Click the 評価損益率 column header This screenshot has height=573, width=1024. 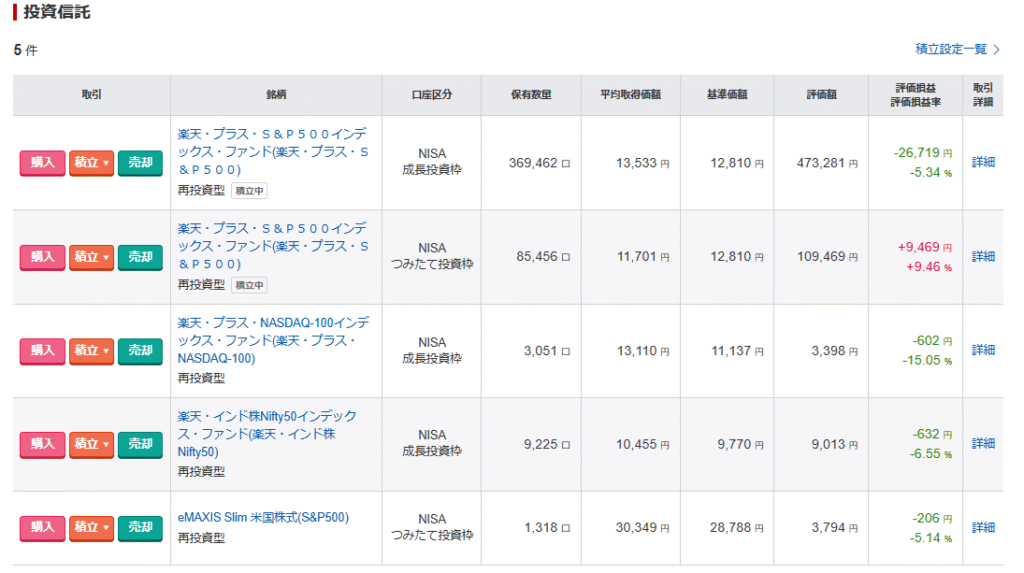pos(915,102)
